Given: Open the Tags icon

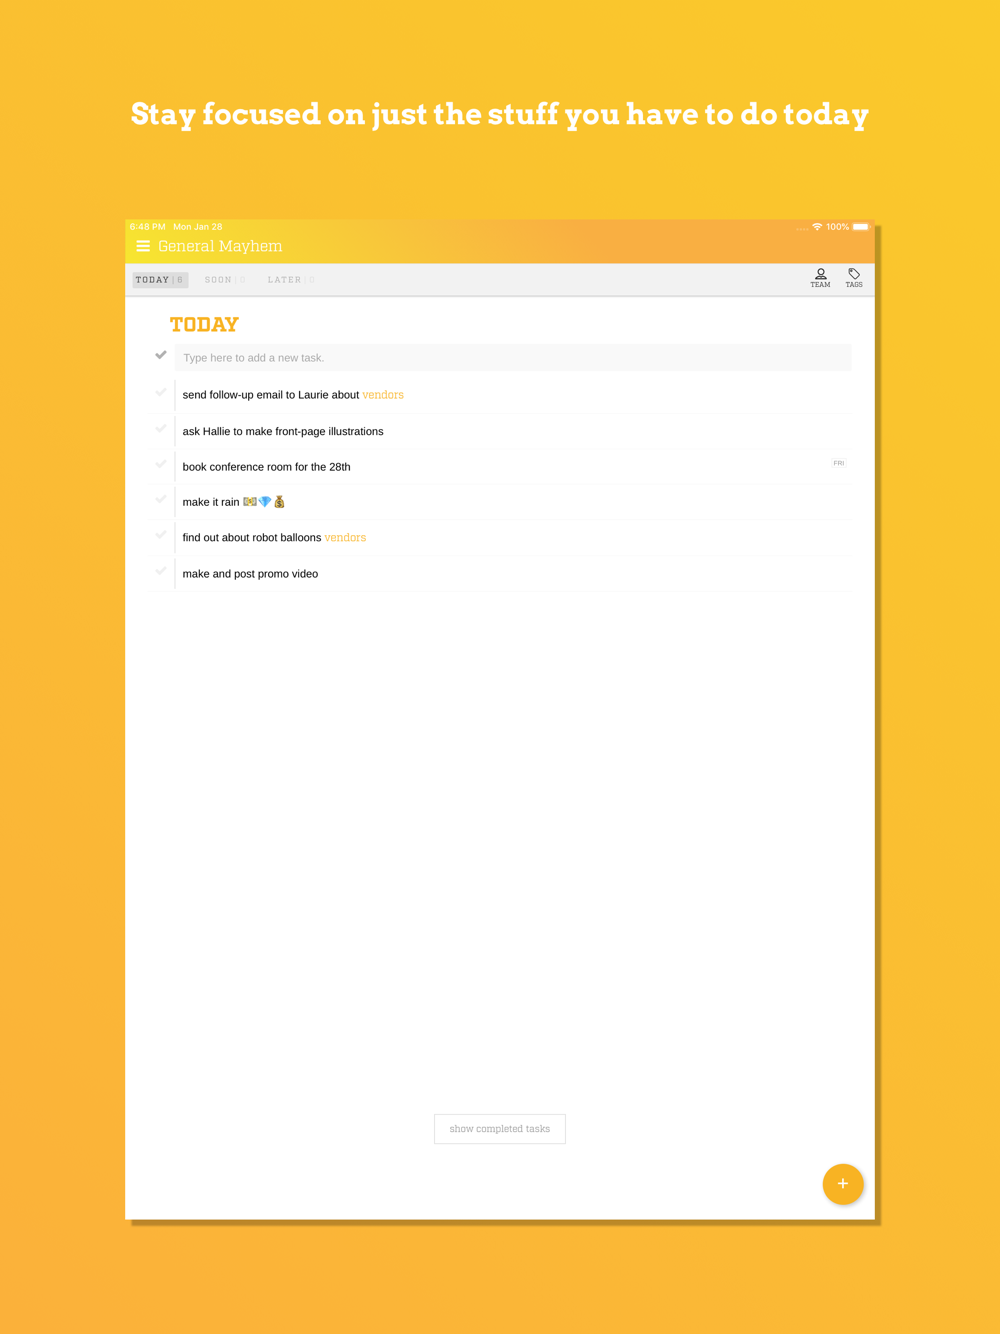Looking at the screenshot, I should (854, 278).
